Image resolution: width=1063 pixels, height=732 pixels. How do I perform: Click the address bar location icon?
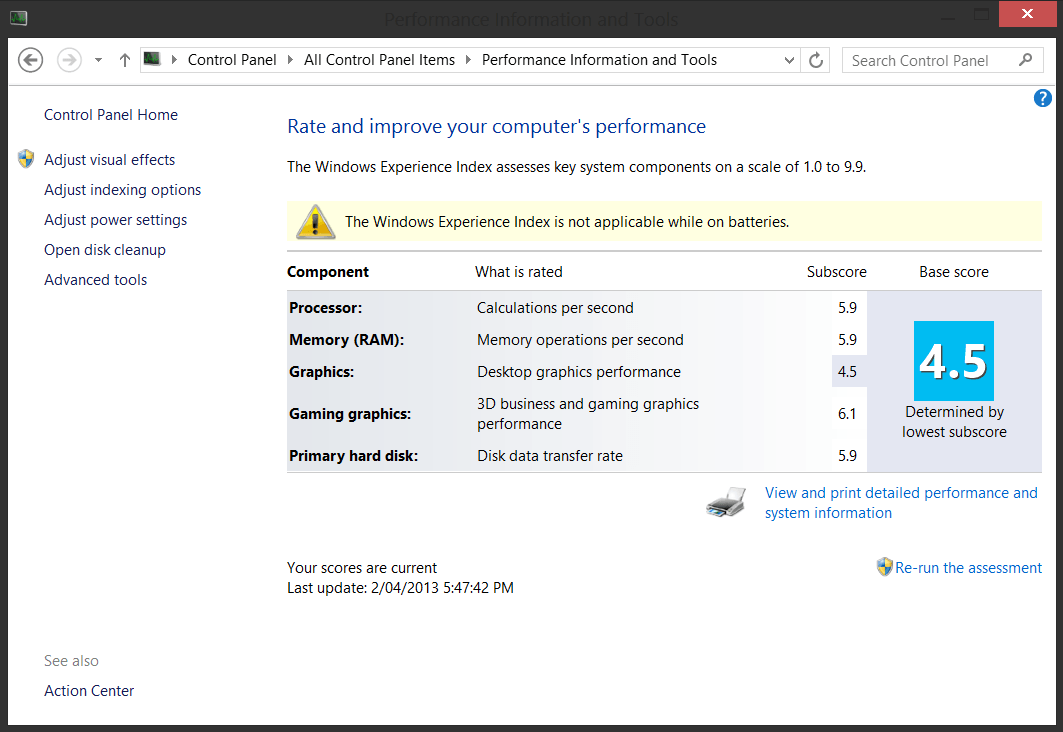tap(152, 60)
